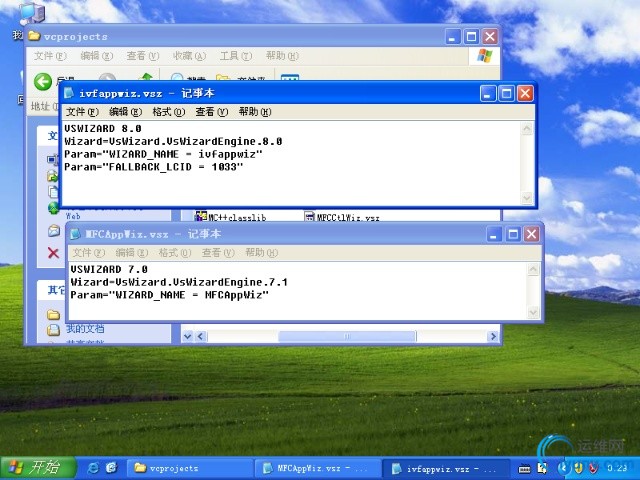Click the My Documents folder icon in sidebar
Viewport: 640px width, 480px height.
[53, 329]
